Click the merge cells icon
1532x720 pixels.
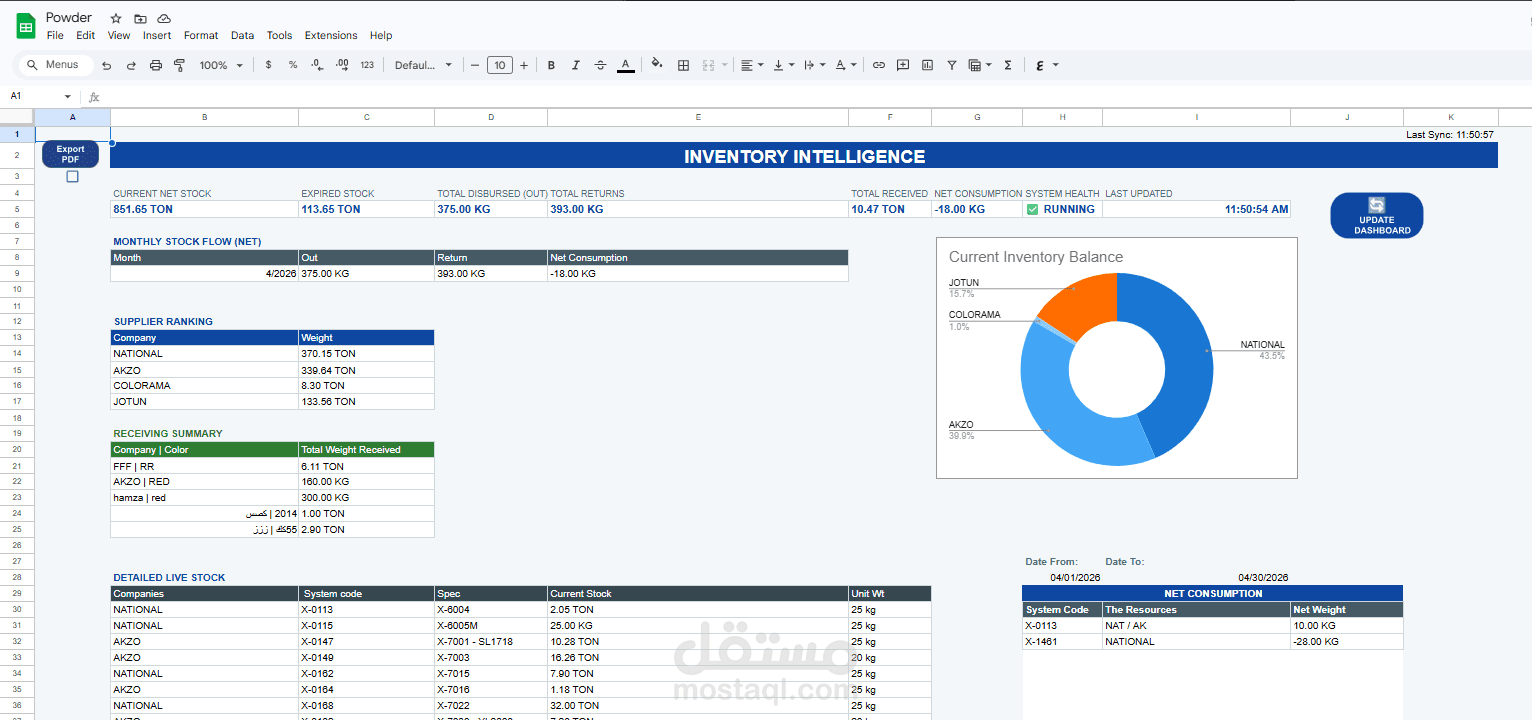pyautogui.click(x=708, y=65)
